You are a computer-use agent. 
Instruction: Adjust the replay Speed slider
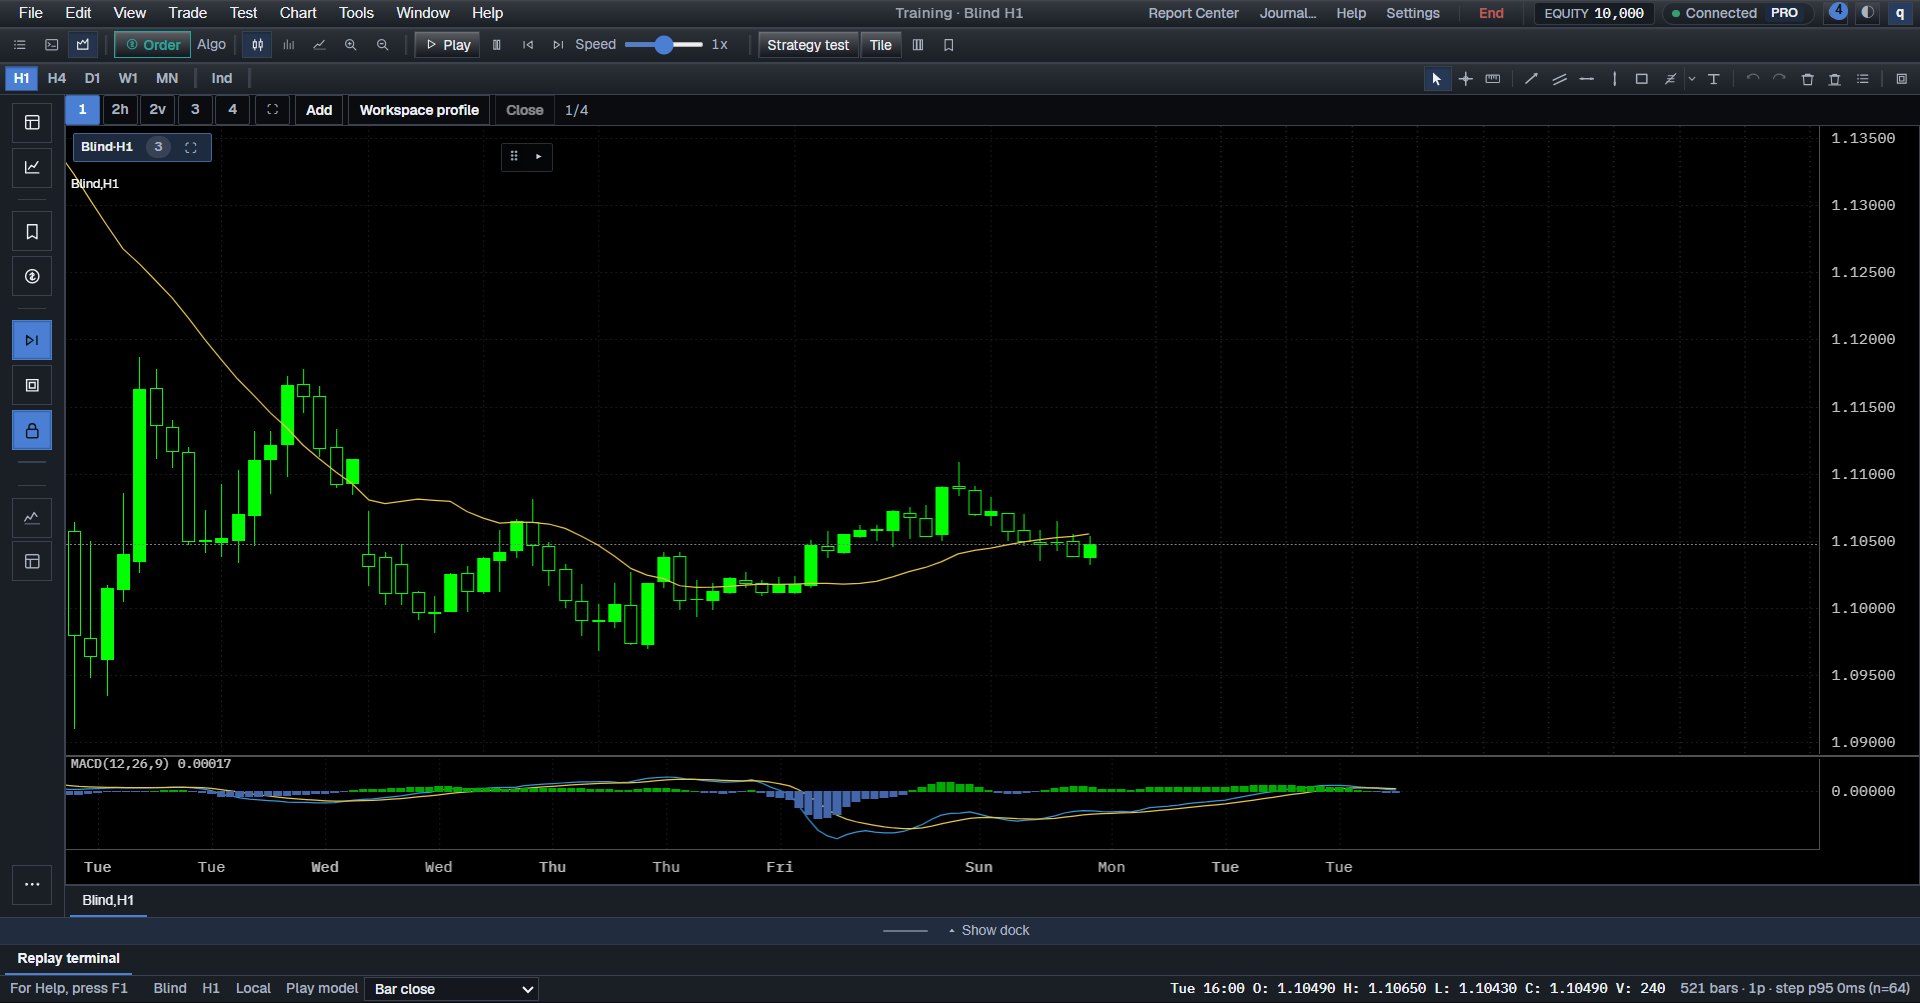[663, 45]
